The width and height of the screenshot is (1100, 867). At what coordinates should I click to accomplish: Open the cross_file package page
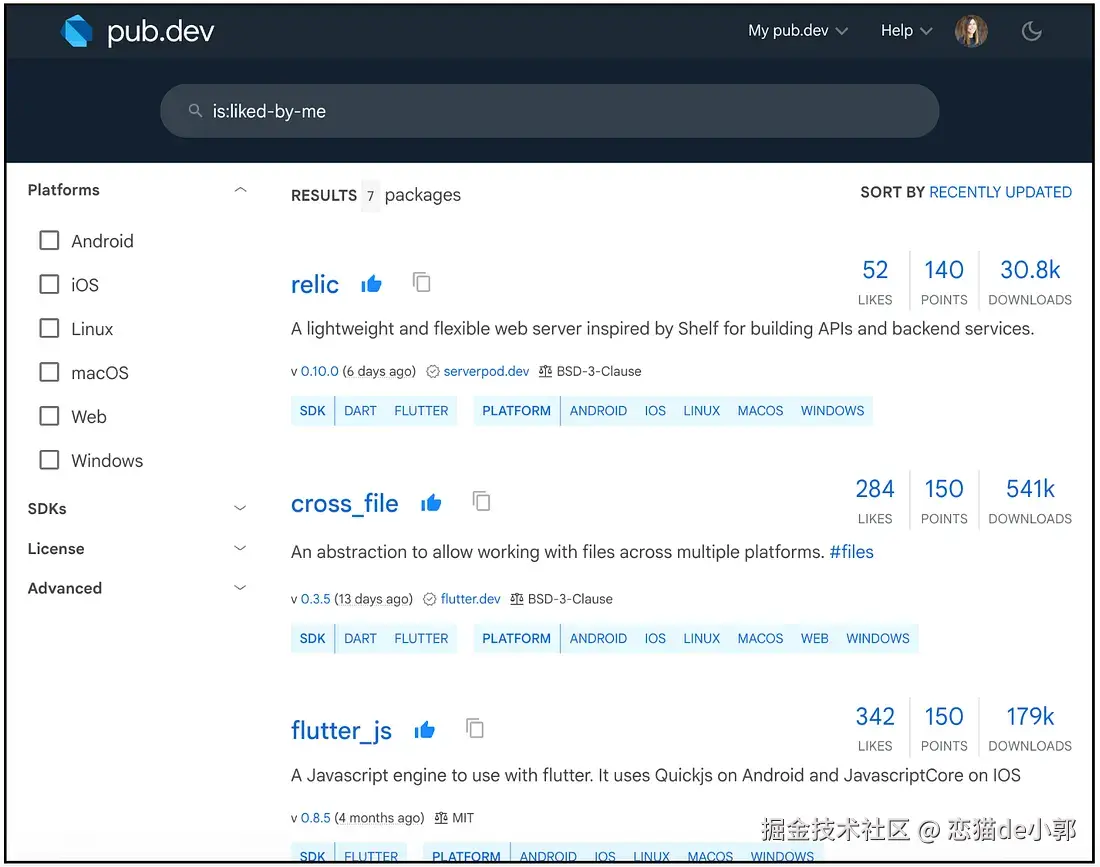click(344, 504)
